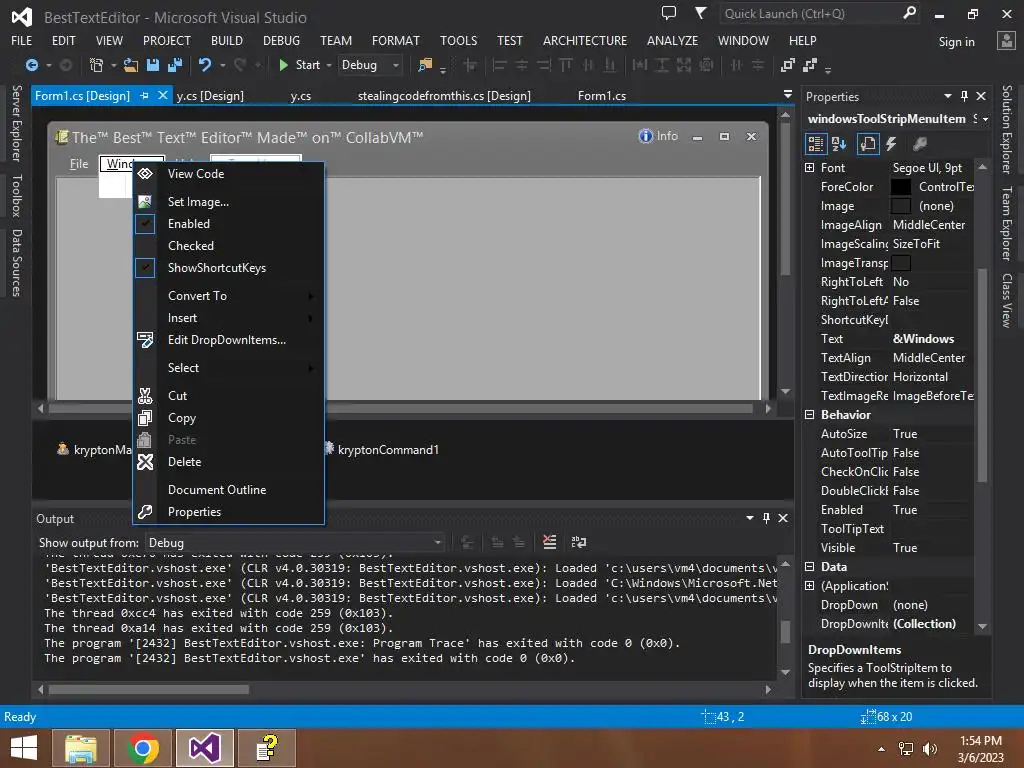
Task: Choose View Code in context menu
Action: tap(229, 174)
